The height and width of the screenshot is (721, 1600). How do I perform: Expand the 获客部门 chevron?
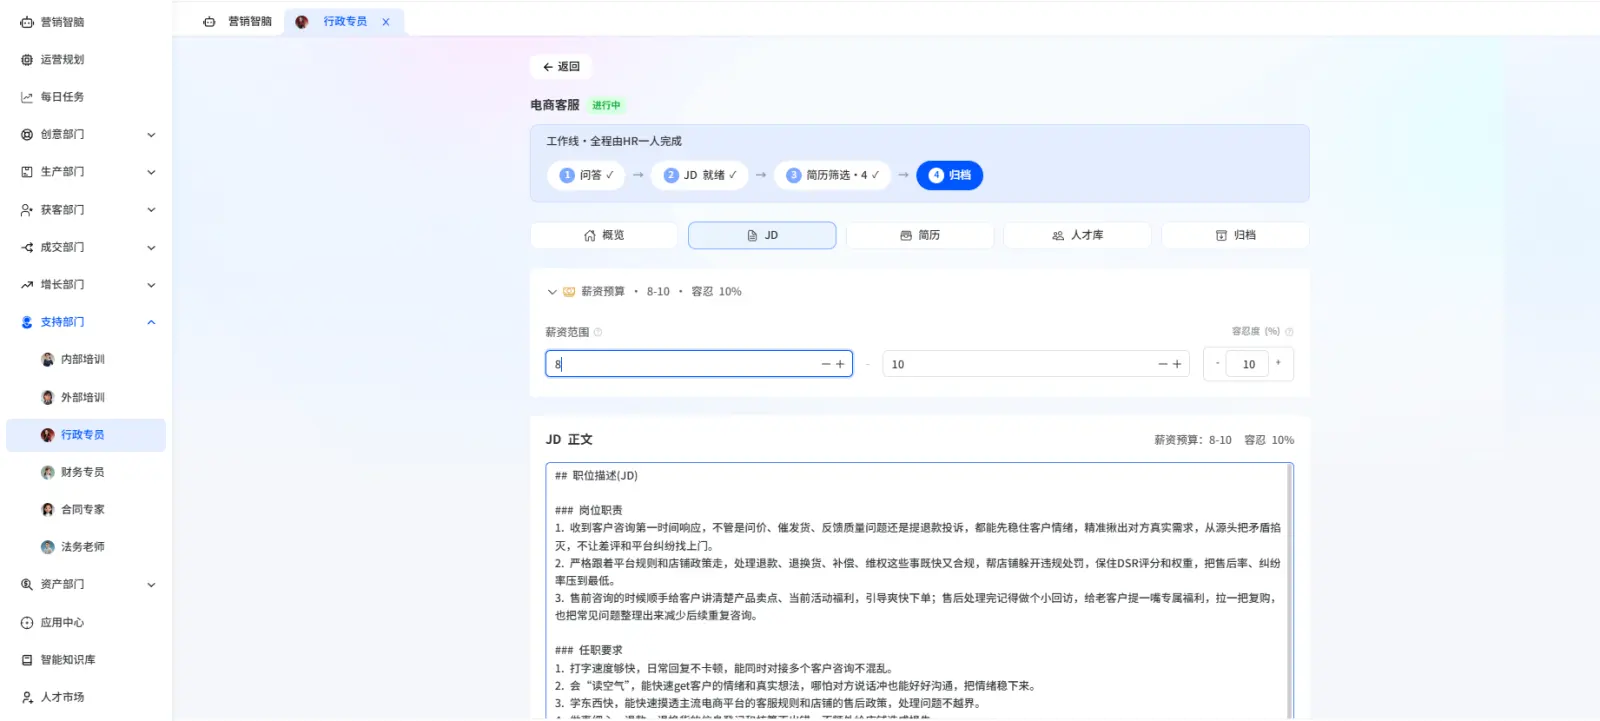pos(151,210)
